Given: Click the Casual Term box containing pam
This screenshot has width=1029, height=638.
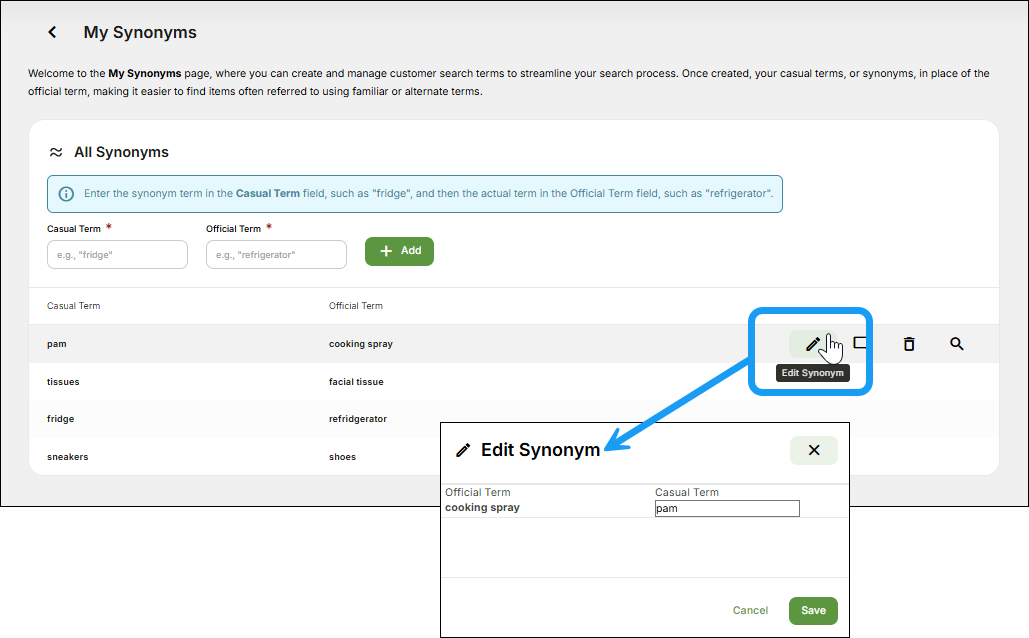Looking at the screenshot, I should (727, 509).
